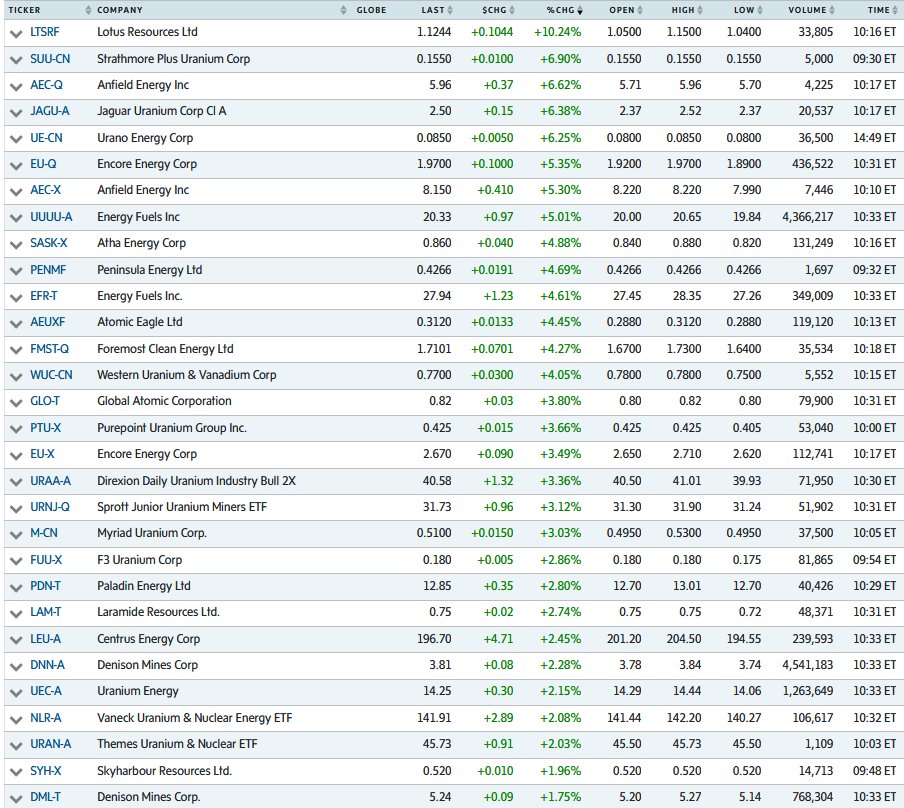The width and height of the screenshot is (904, 808).
Task: Open the SYH-X ticker link
Action: click(46, 771)
